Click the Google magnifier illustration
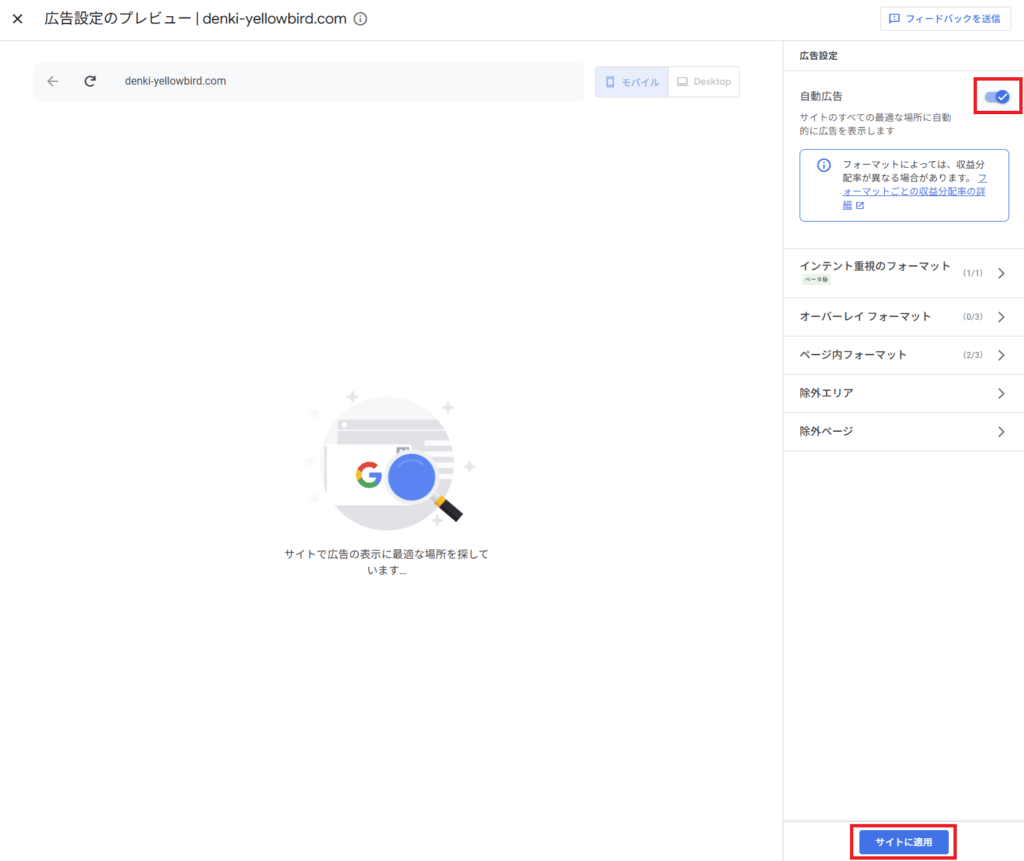Screen dimensions: 1024x861 tap(389, 462)
